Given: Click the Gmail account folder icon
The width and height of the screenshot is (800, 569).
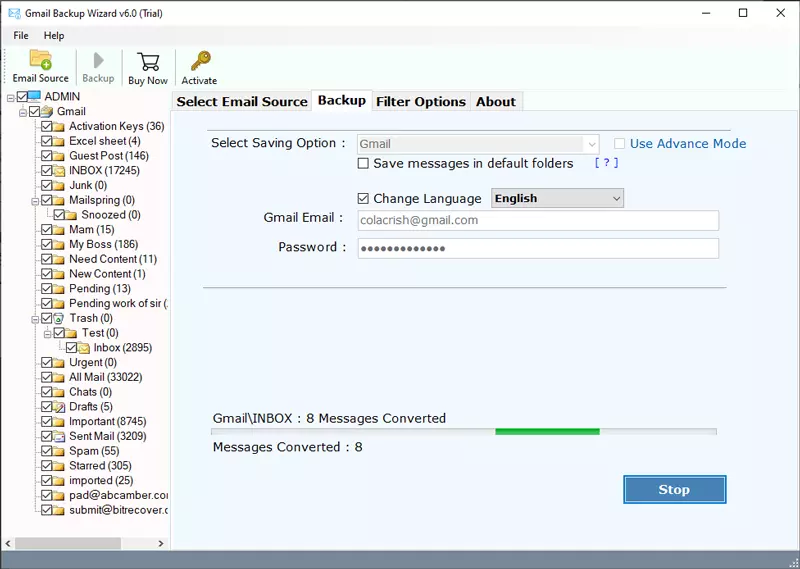Looking at the screenshot, I should tap(46, 111).
